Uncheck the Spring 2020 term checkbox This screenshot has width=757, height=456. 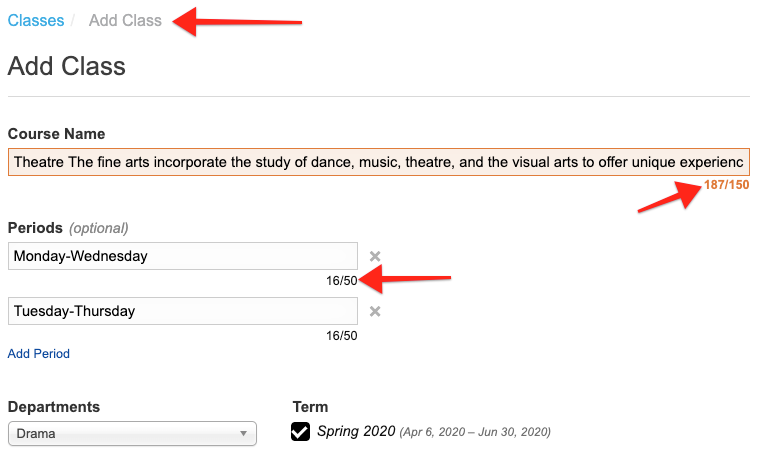pyautogui.click(x=301, y=432)
